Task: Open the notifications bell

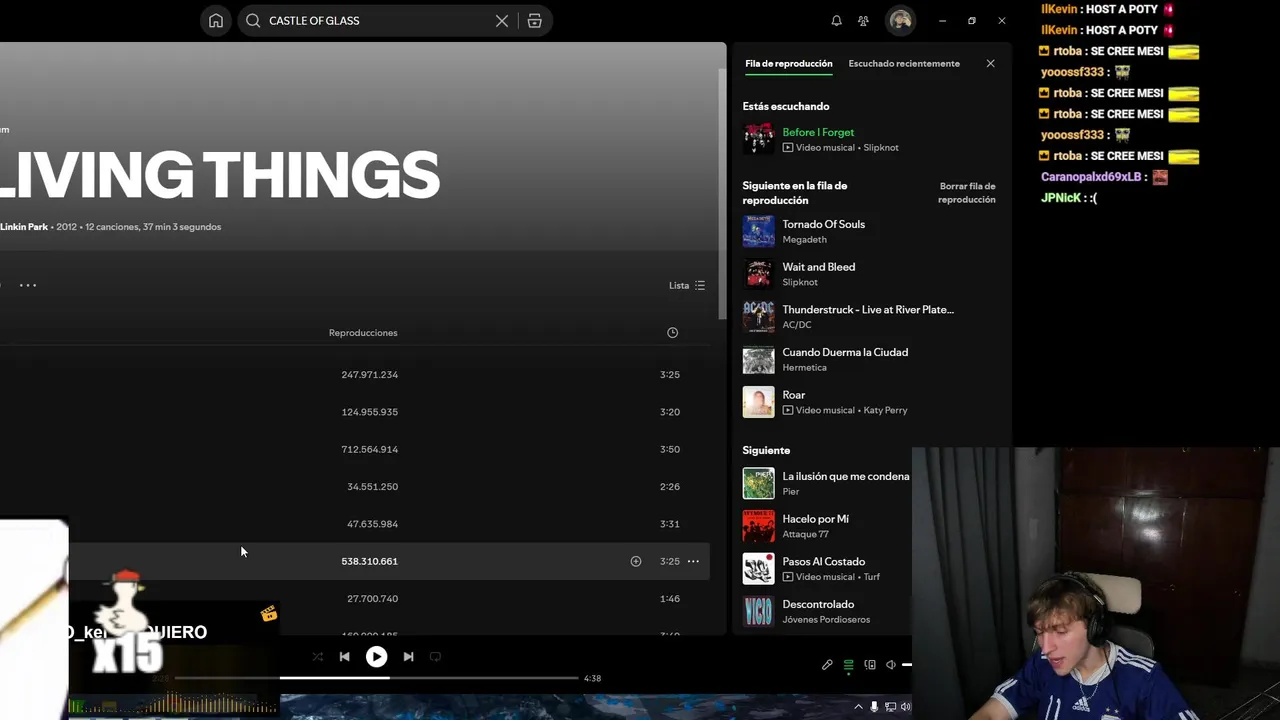Action: pos(836,21)
